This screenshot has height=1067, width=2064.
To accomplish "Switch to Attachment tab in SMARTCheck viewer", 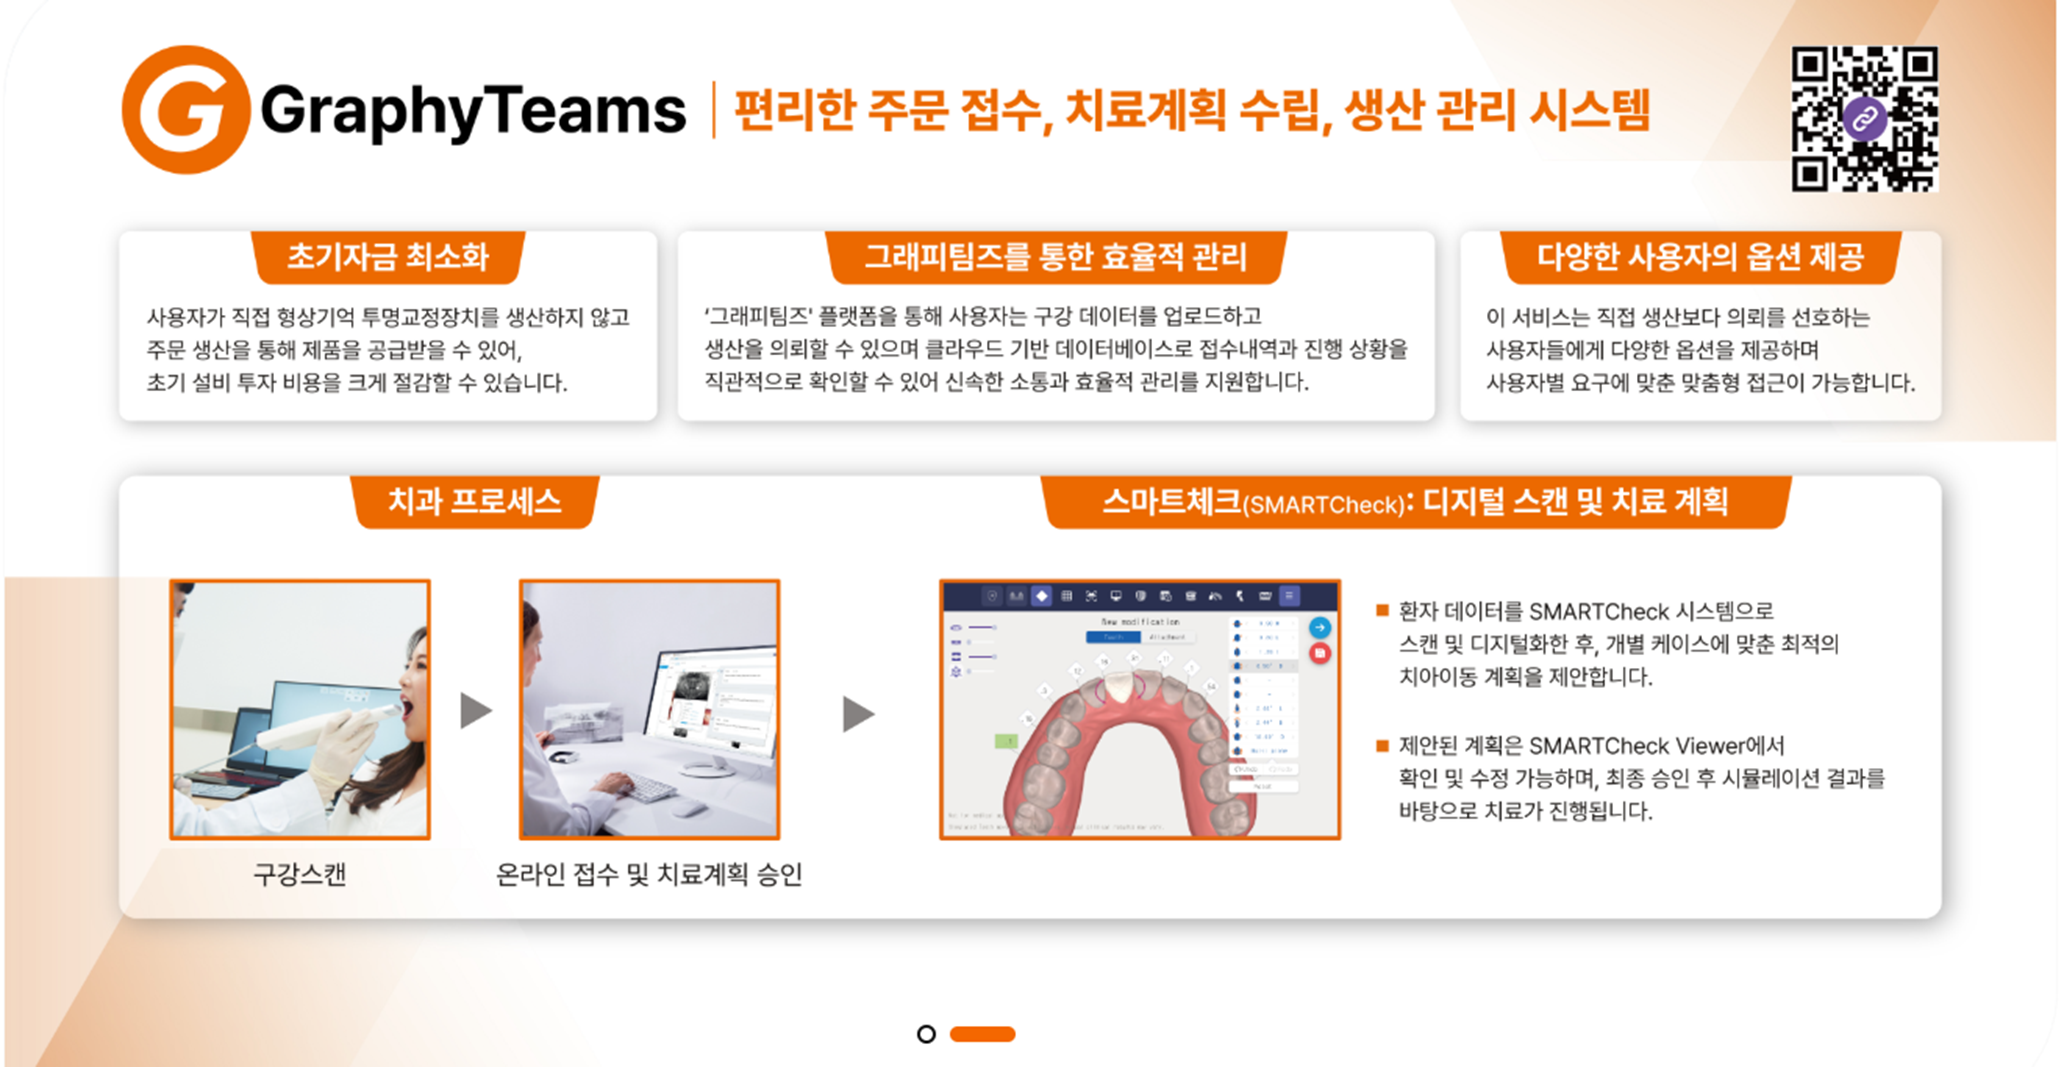I will [x=1168, y=637].
